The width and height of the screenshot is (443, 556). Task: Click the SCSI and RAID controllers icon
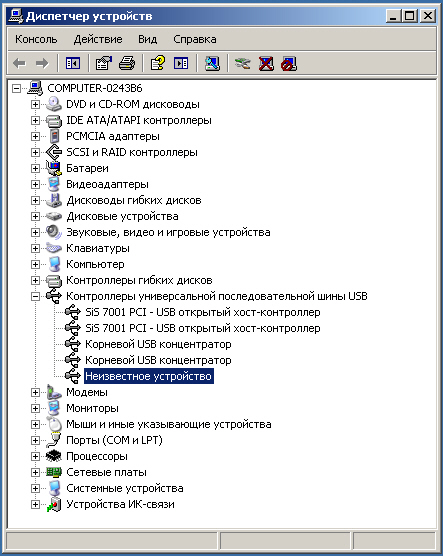(54, 152)
